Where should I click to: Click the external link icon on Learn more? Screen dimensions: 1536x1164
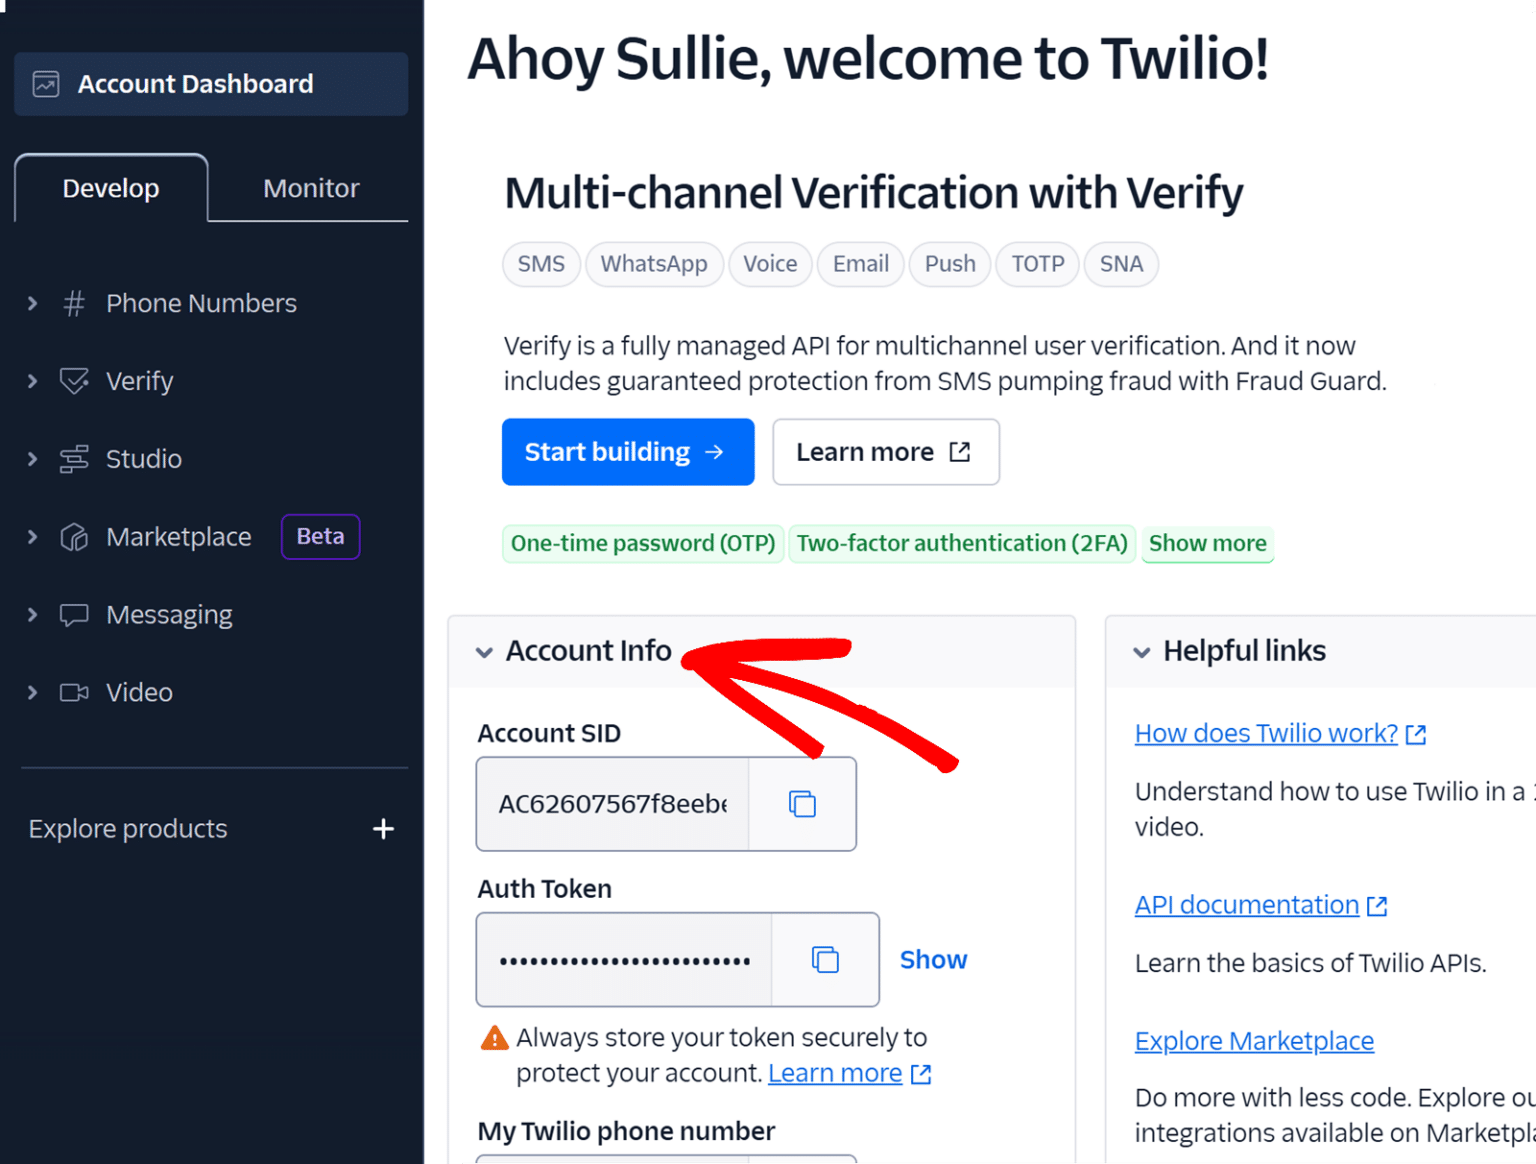[x=958, y=452]
